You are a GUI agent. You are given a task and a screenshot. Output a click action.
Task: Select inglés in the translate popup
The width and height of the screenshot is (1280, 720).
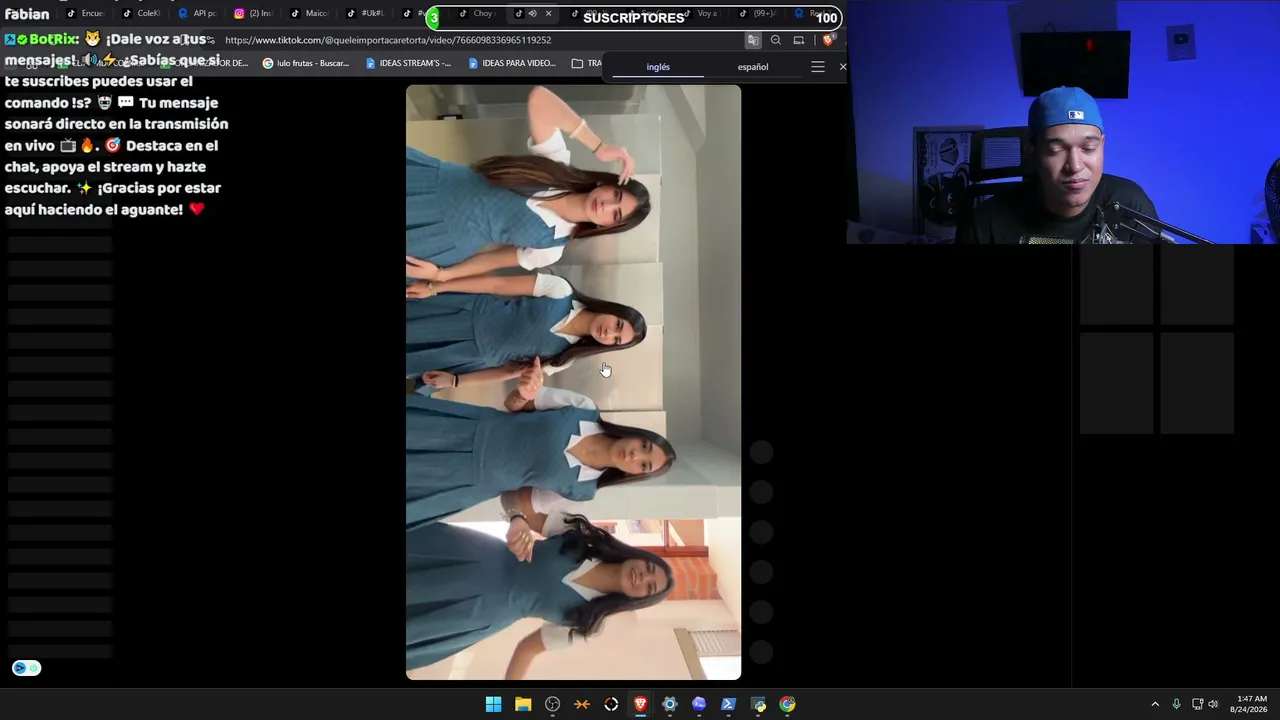pos(658,67)
